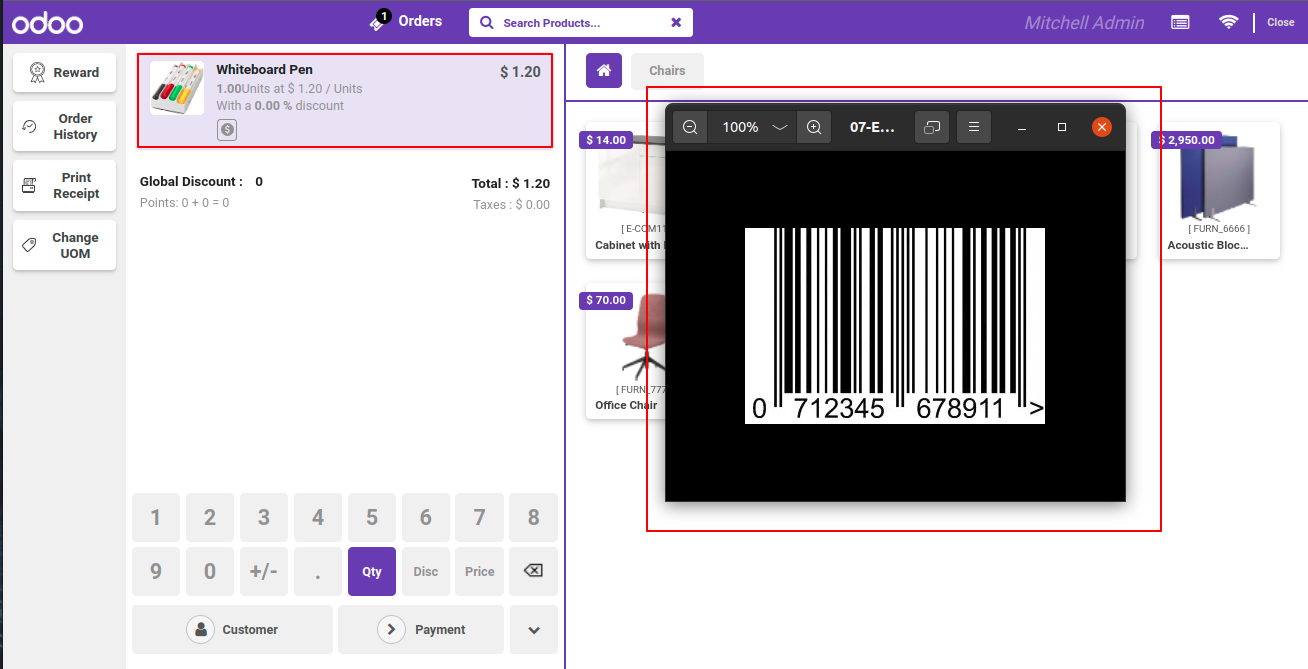
Task: Click the Total : $ 1.20 text
Action: pyautogui.click(x=511, y=184)
